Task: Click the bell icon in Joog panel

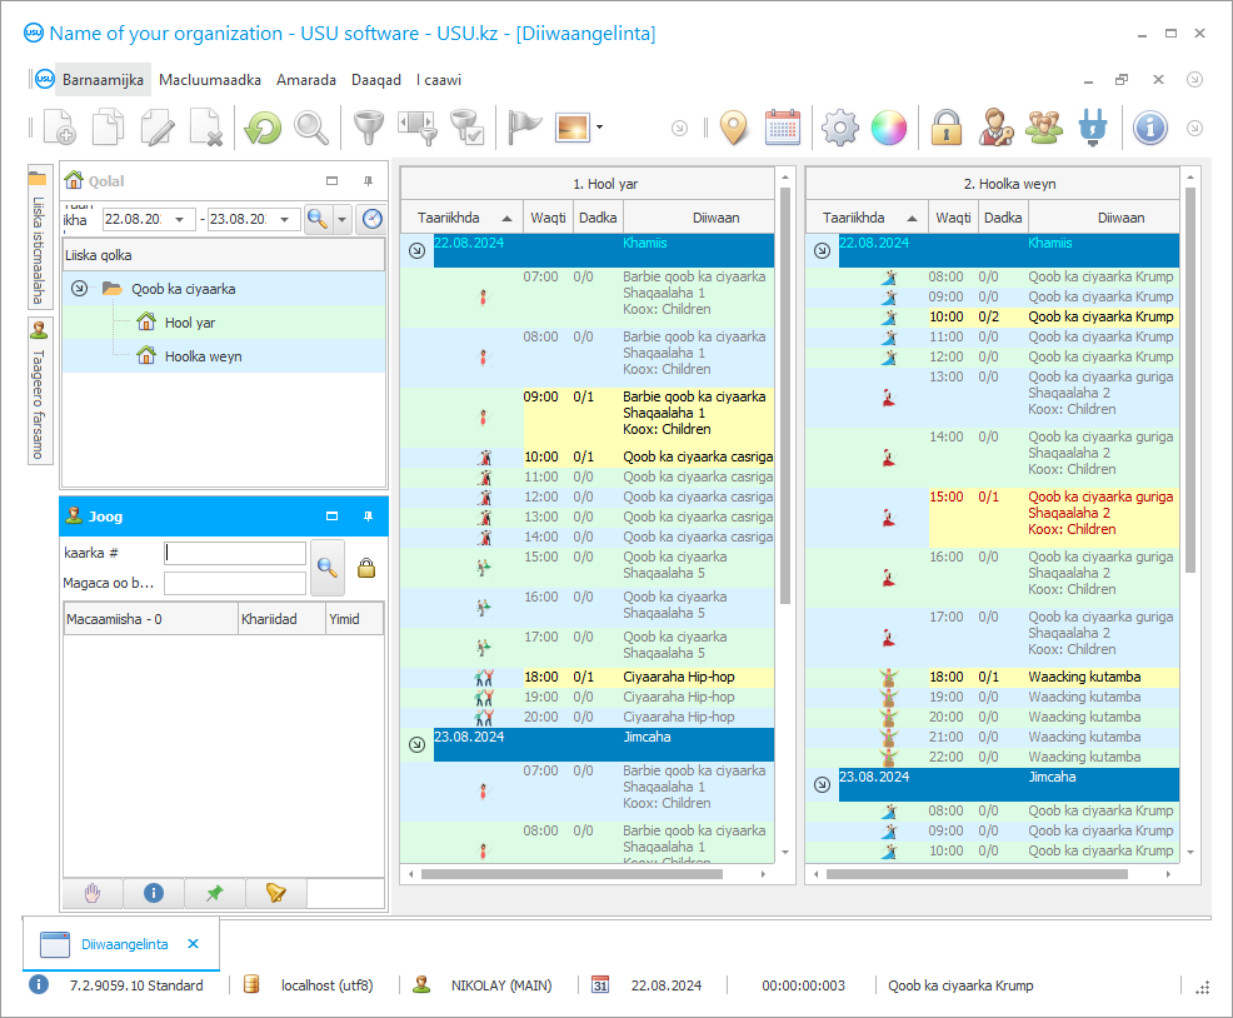Action: pyautogui.click(x=276, y=893)
